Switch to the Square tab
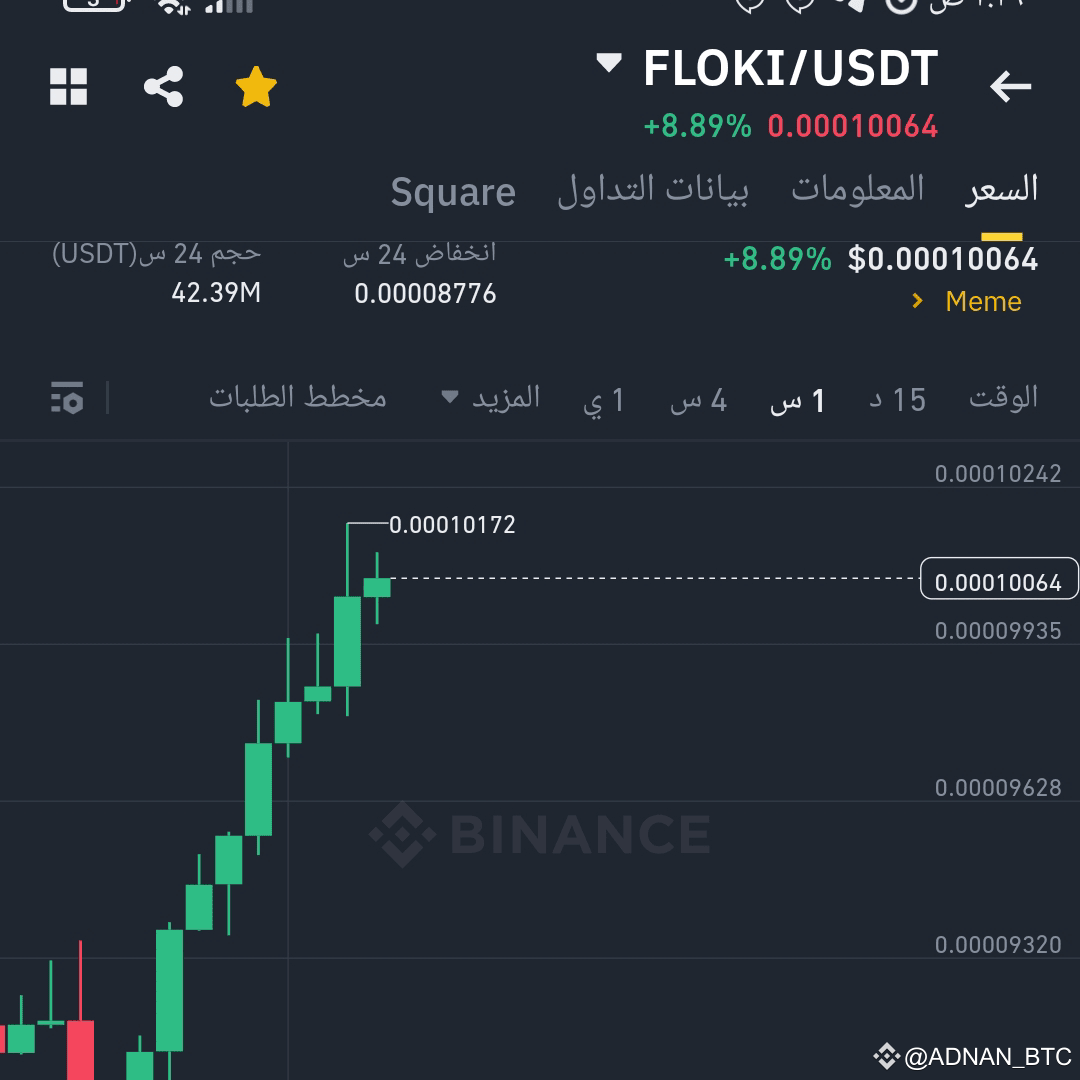 (453, 192)
